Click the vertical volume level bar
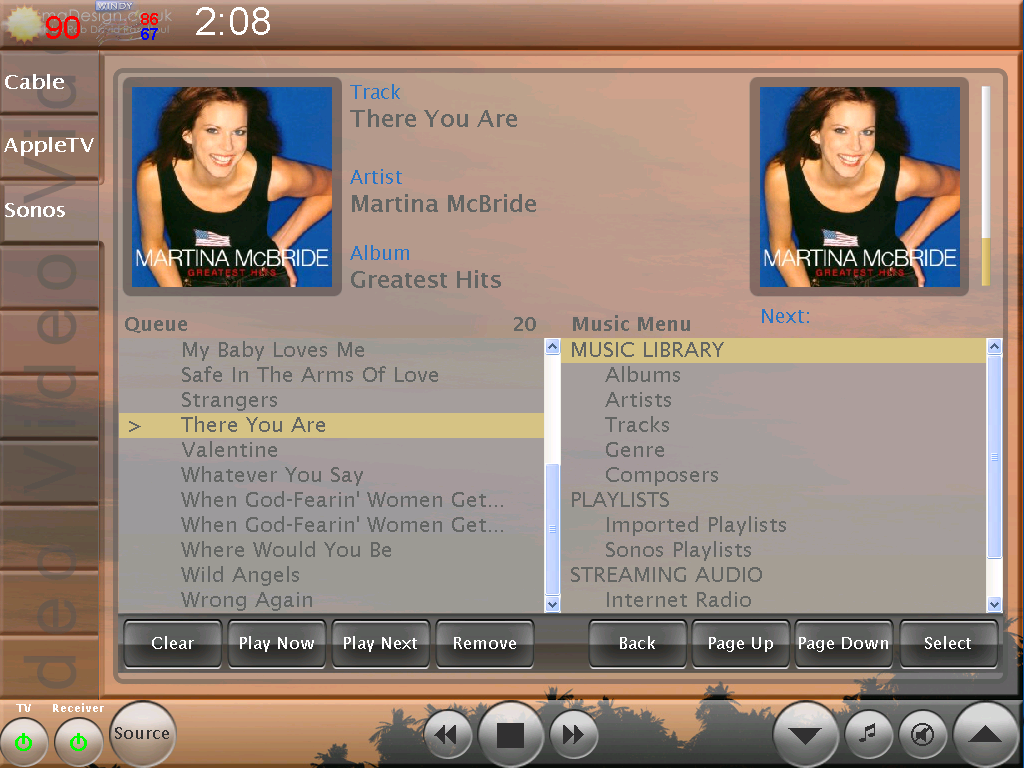This screenshot has width=1024, height=768. coord(985,185)
